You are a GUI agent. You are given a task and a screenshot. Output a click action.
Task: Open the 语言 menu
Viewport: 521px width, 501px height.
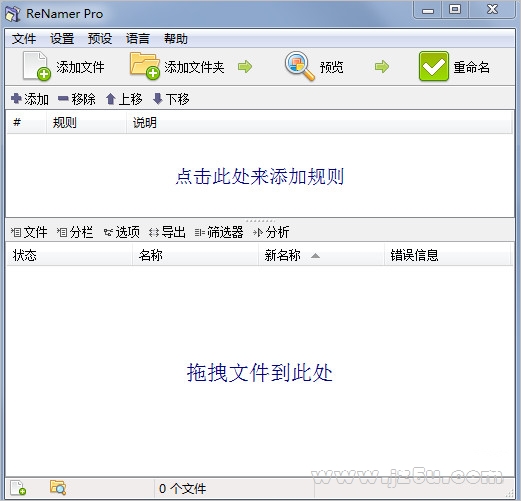coord(138,39)
